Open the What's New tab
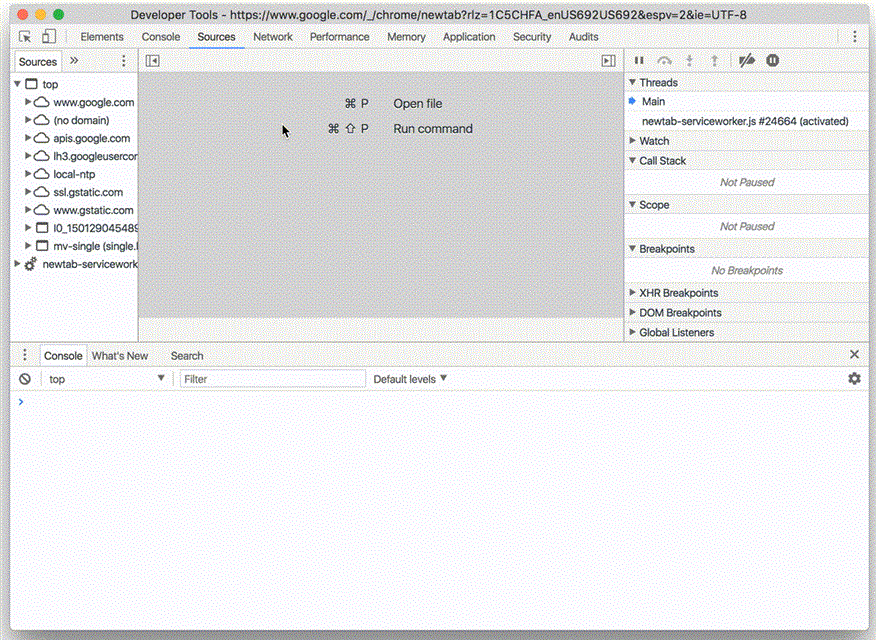876x640 pixels. [x=120, y=355]
